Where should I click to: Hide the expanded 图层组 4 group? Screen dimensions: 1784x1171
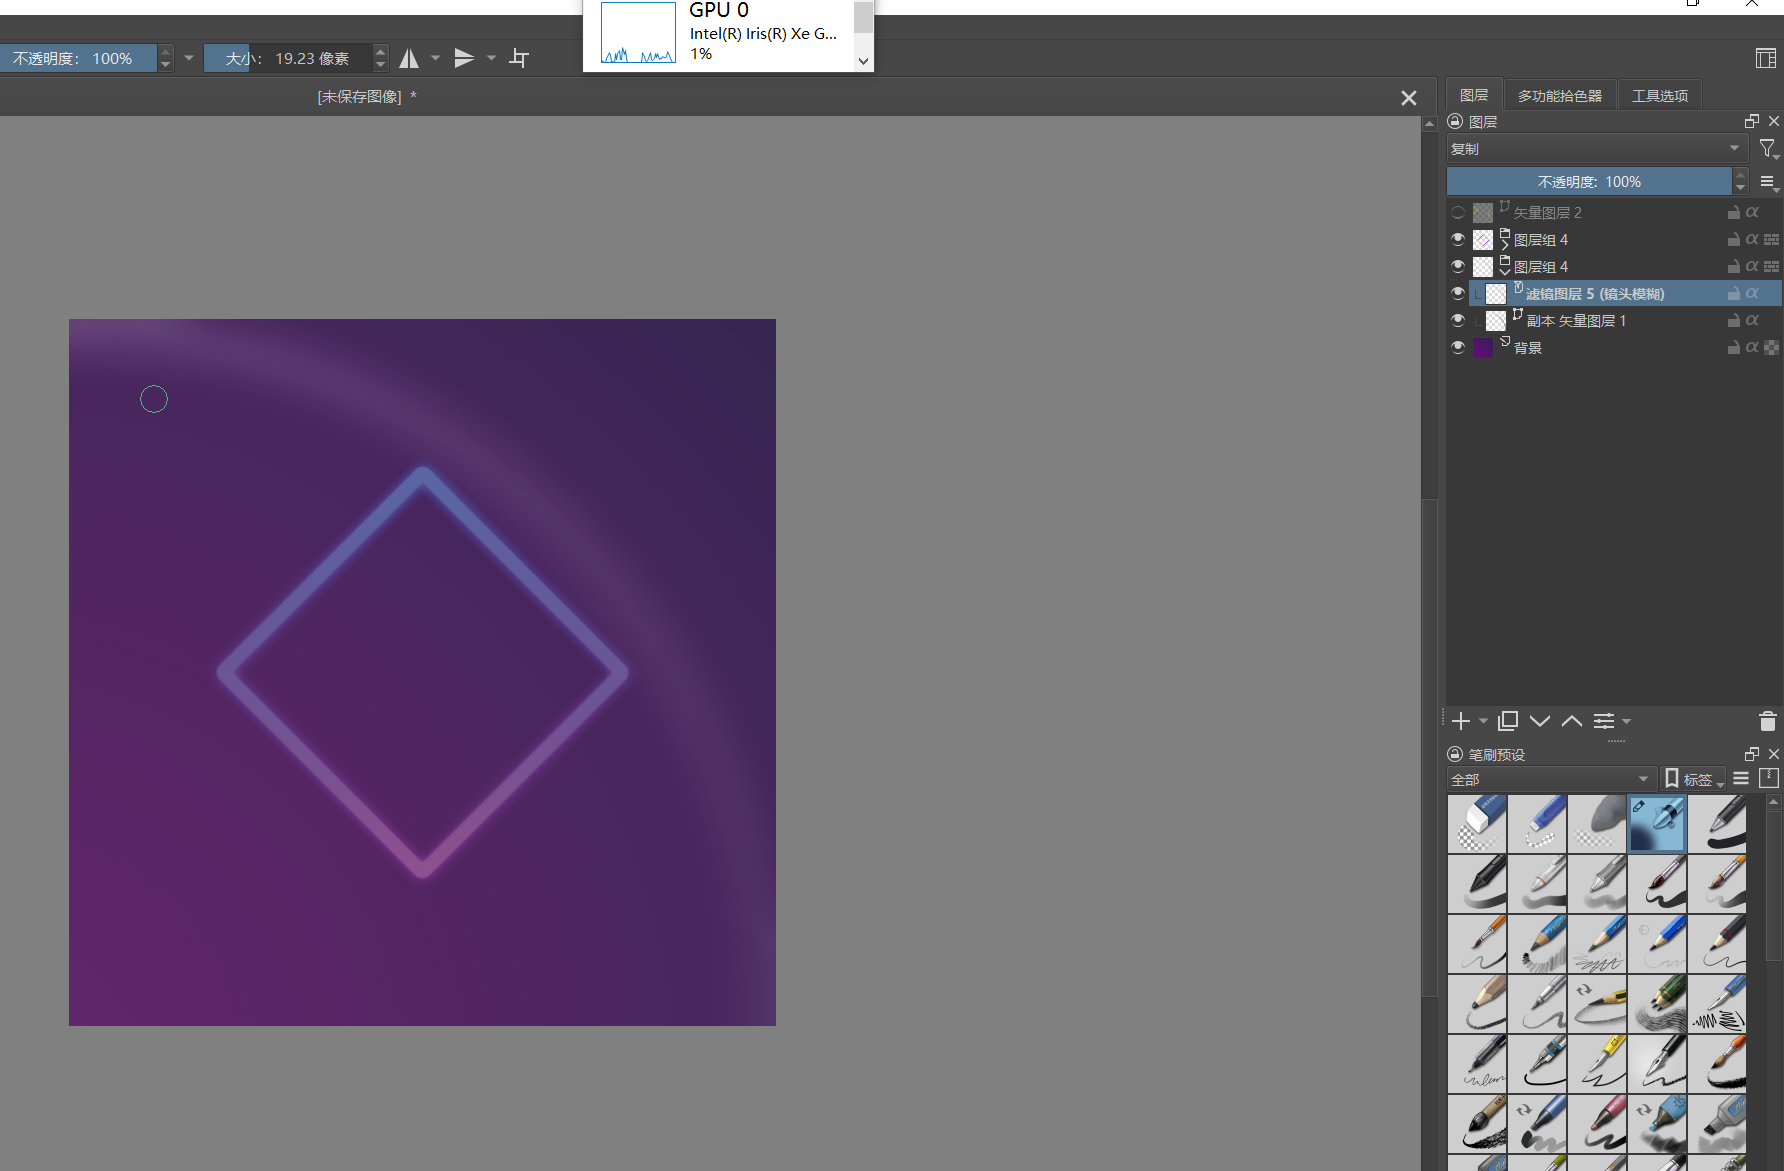click(1458, 266)
